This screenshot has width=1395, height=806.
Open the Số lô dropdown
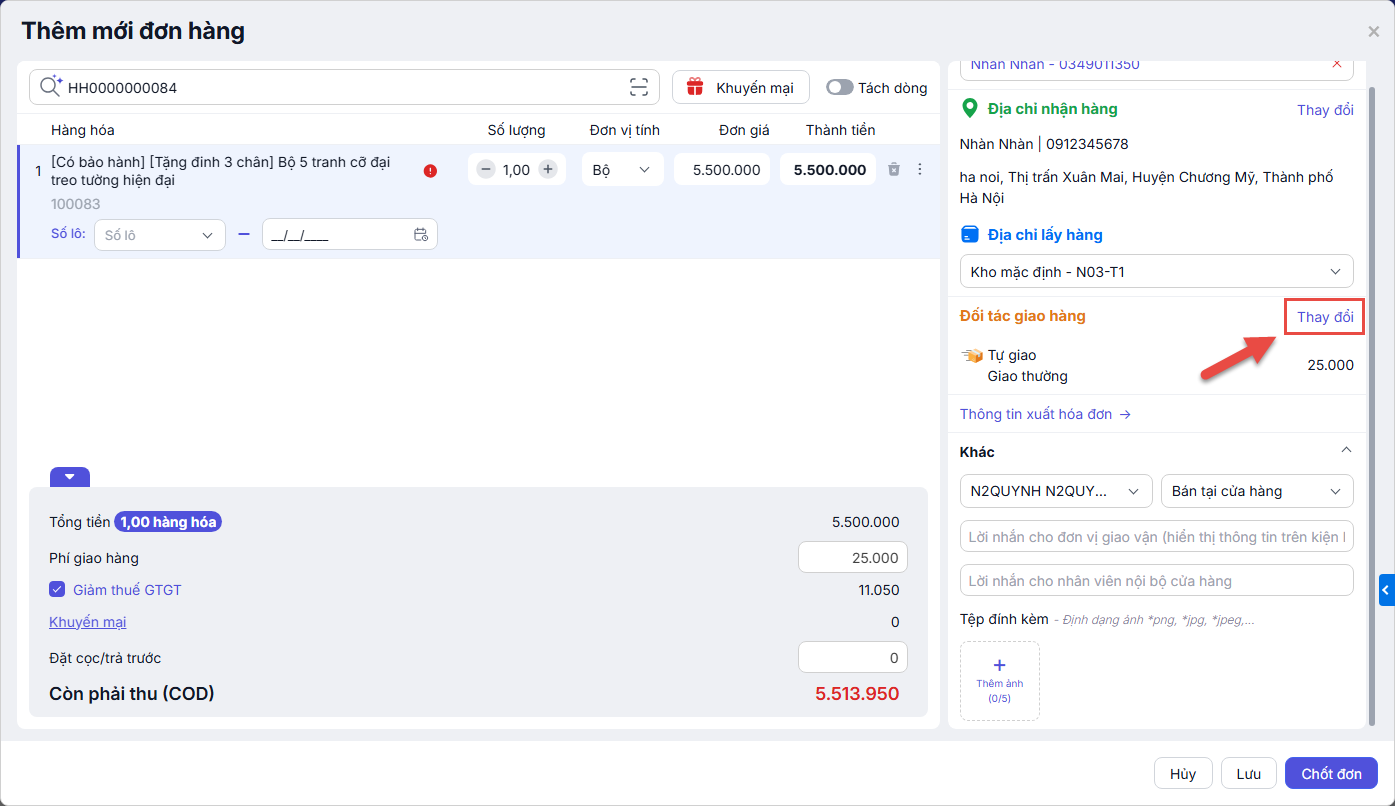160,235
